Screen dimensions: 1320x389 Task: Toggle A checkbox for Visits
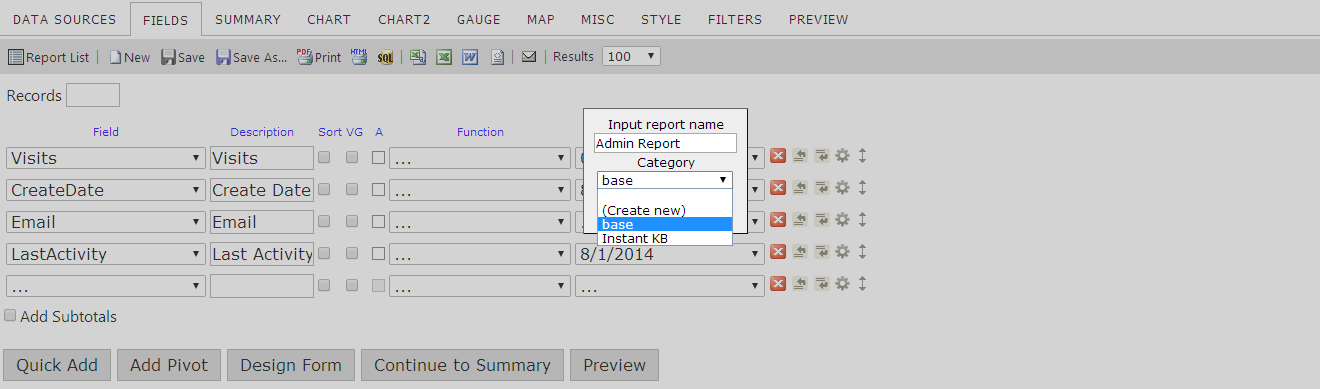pos(378,157)
